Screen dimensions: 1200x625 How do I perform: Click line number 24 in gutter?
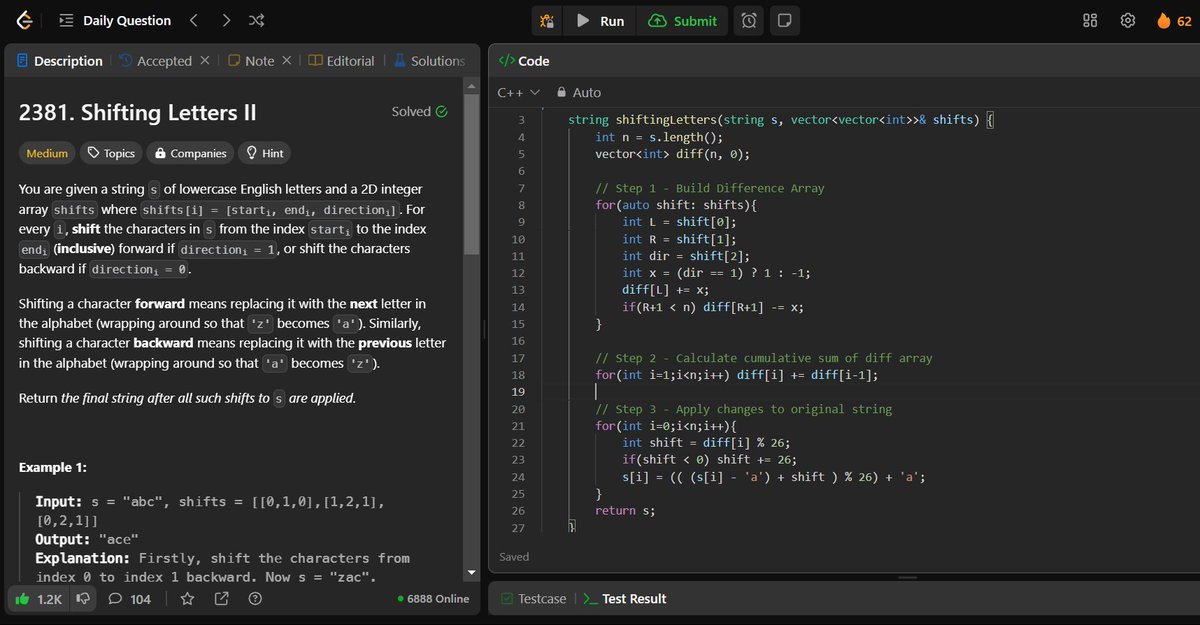[x=517, y=477]
